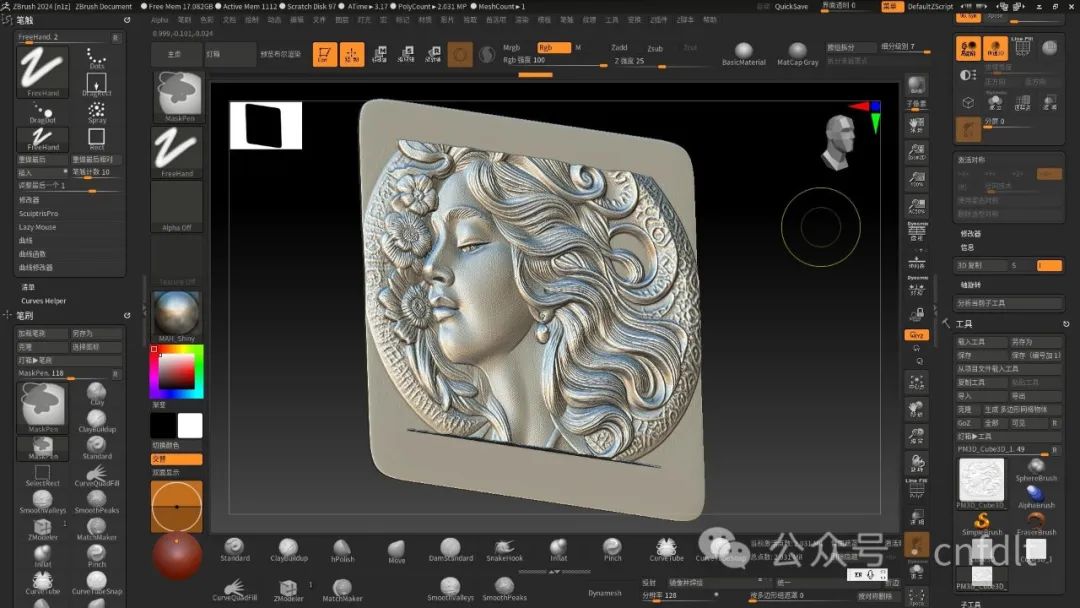Toggle the orange Qxyz rotation button
This screenshot has width=1080, height=608.
coord(917,335)
